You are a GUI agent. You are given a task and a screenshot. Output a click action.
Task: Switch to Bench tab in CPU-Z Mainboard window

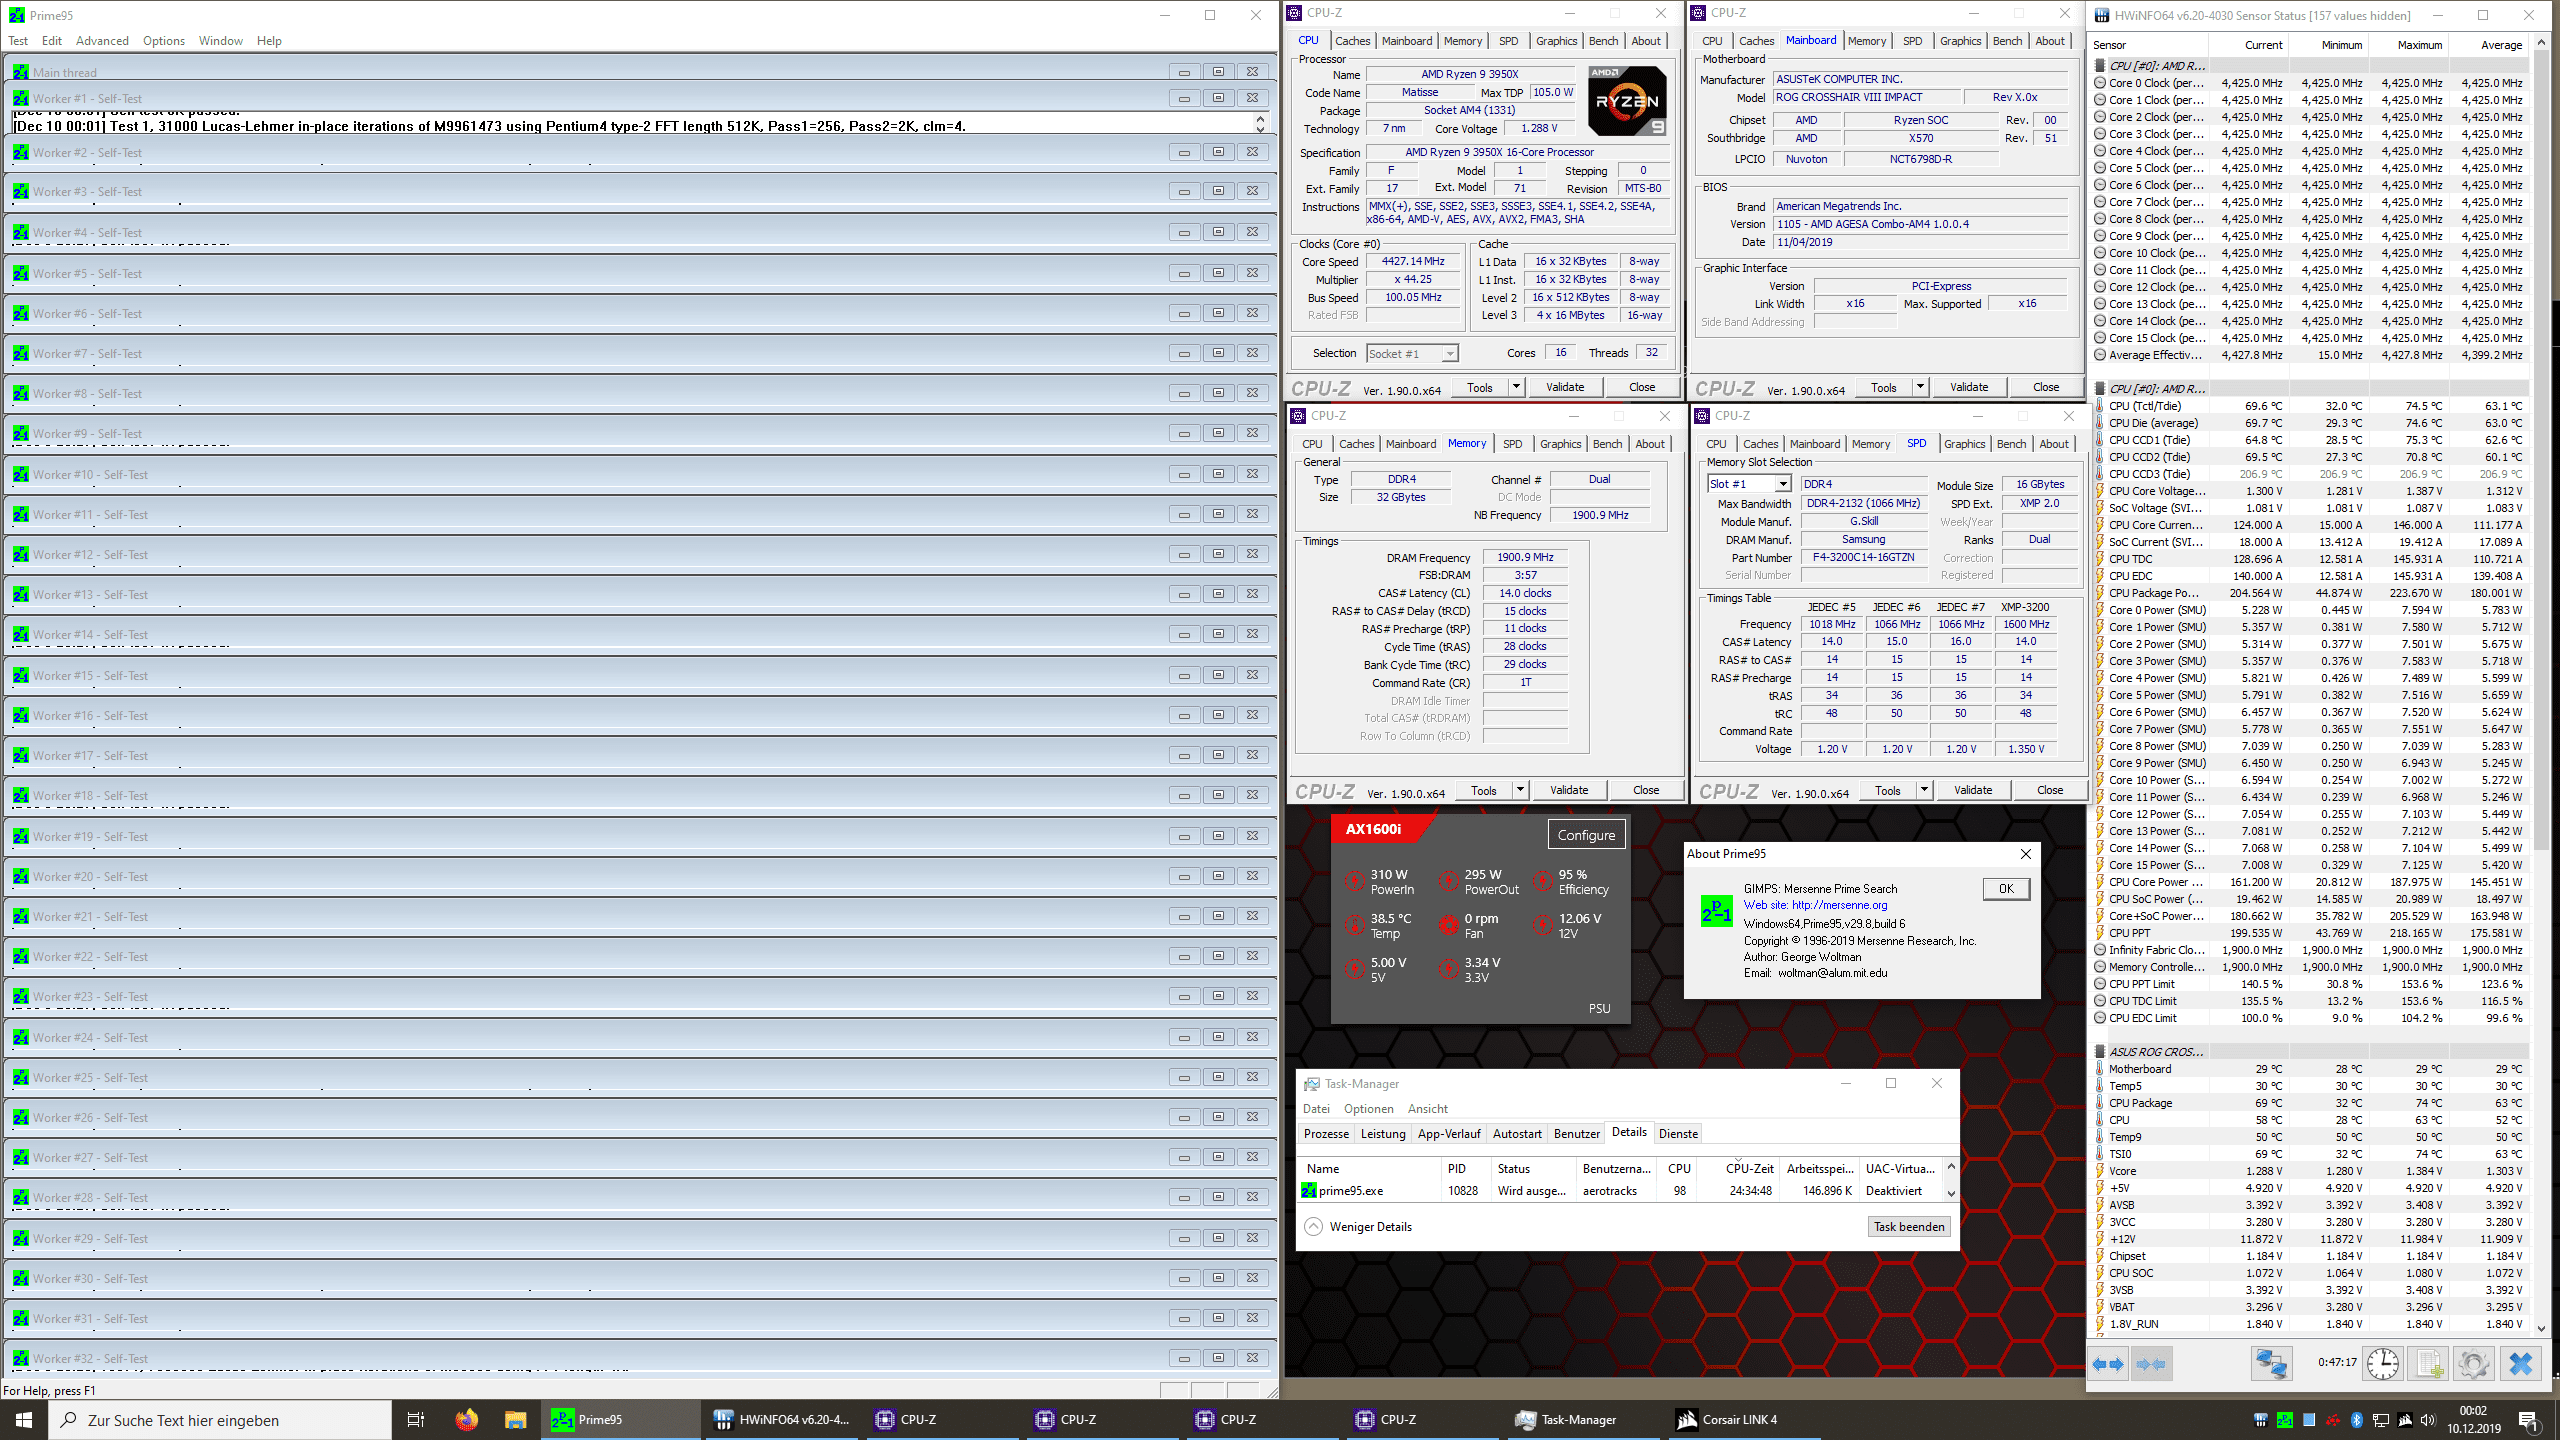click(2006, 41)
